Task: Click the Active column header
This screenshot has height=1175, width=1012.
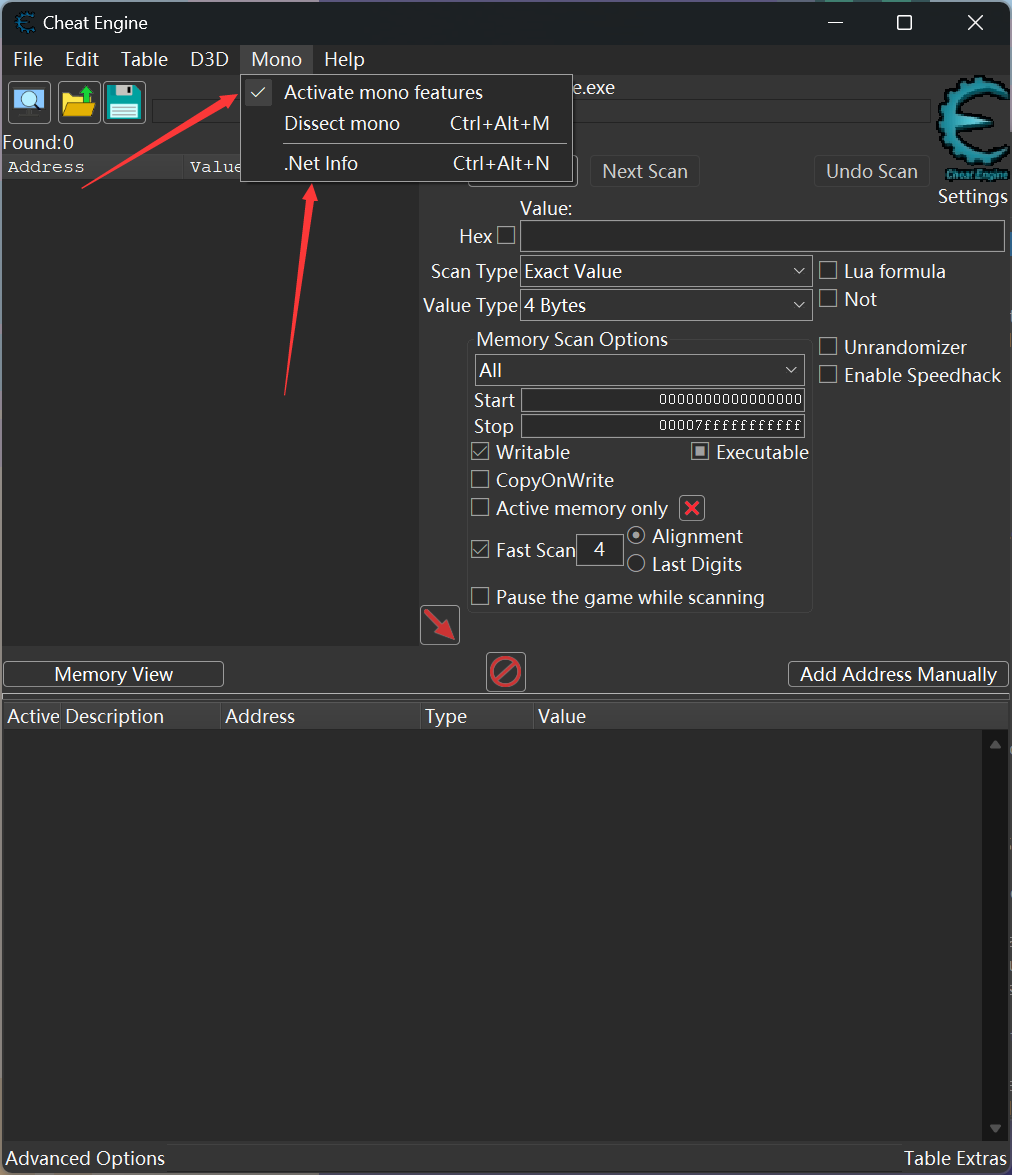Action: tap(33, 716)
